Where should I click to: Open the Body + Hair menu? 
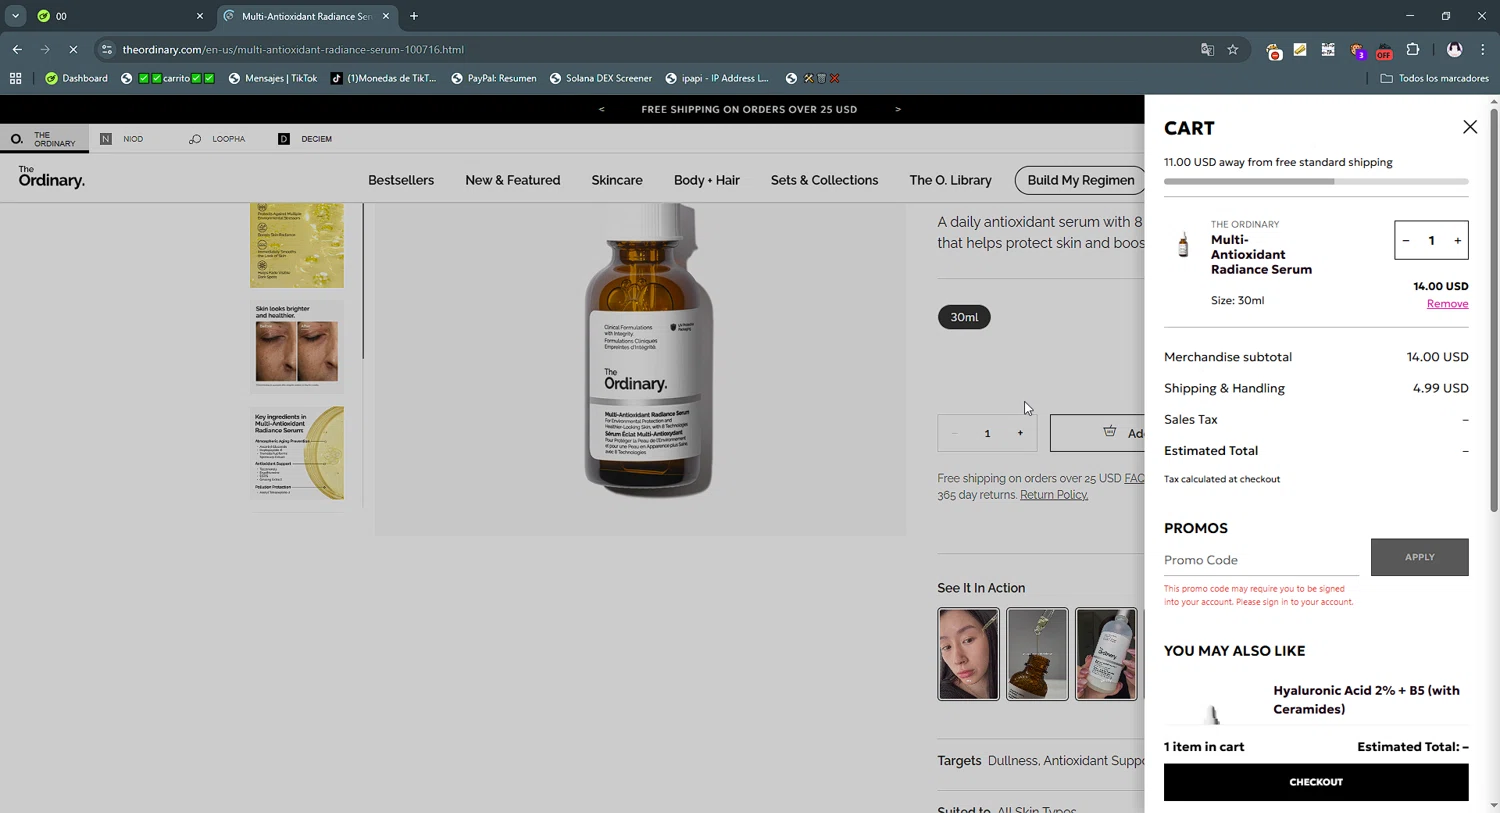coord(706,180)
